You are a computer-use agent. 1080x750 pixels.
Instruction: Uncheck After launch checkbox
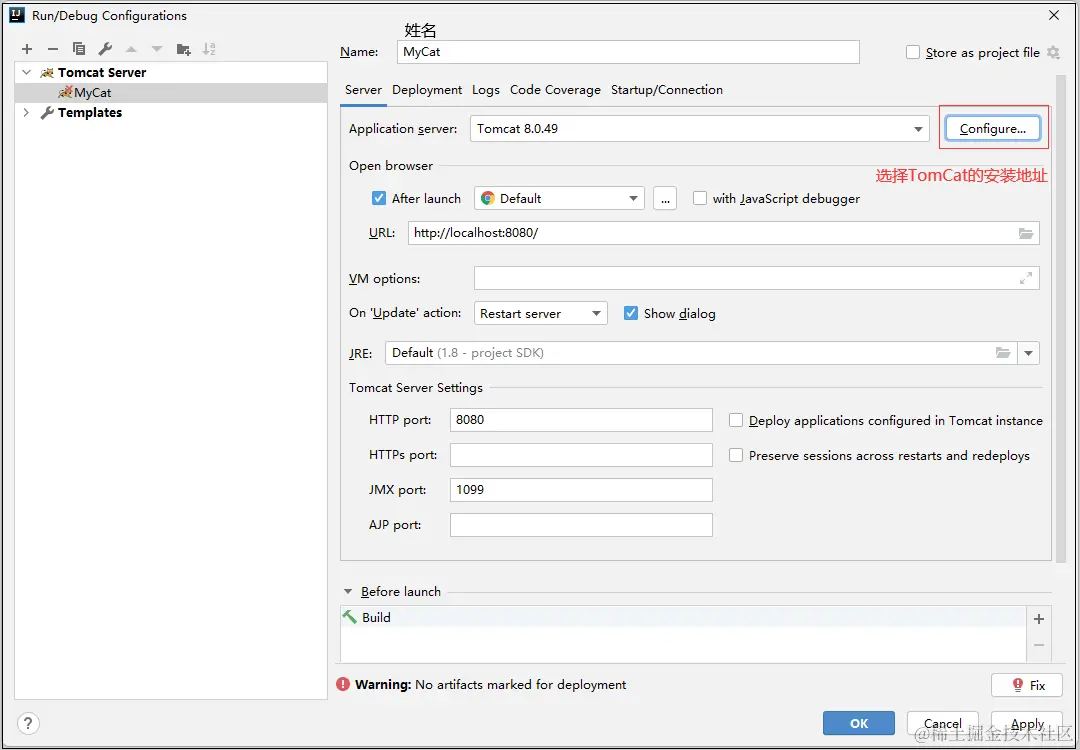point(379,198)
